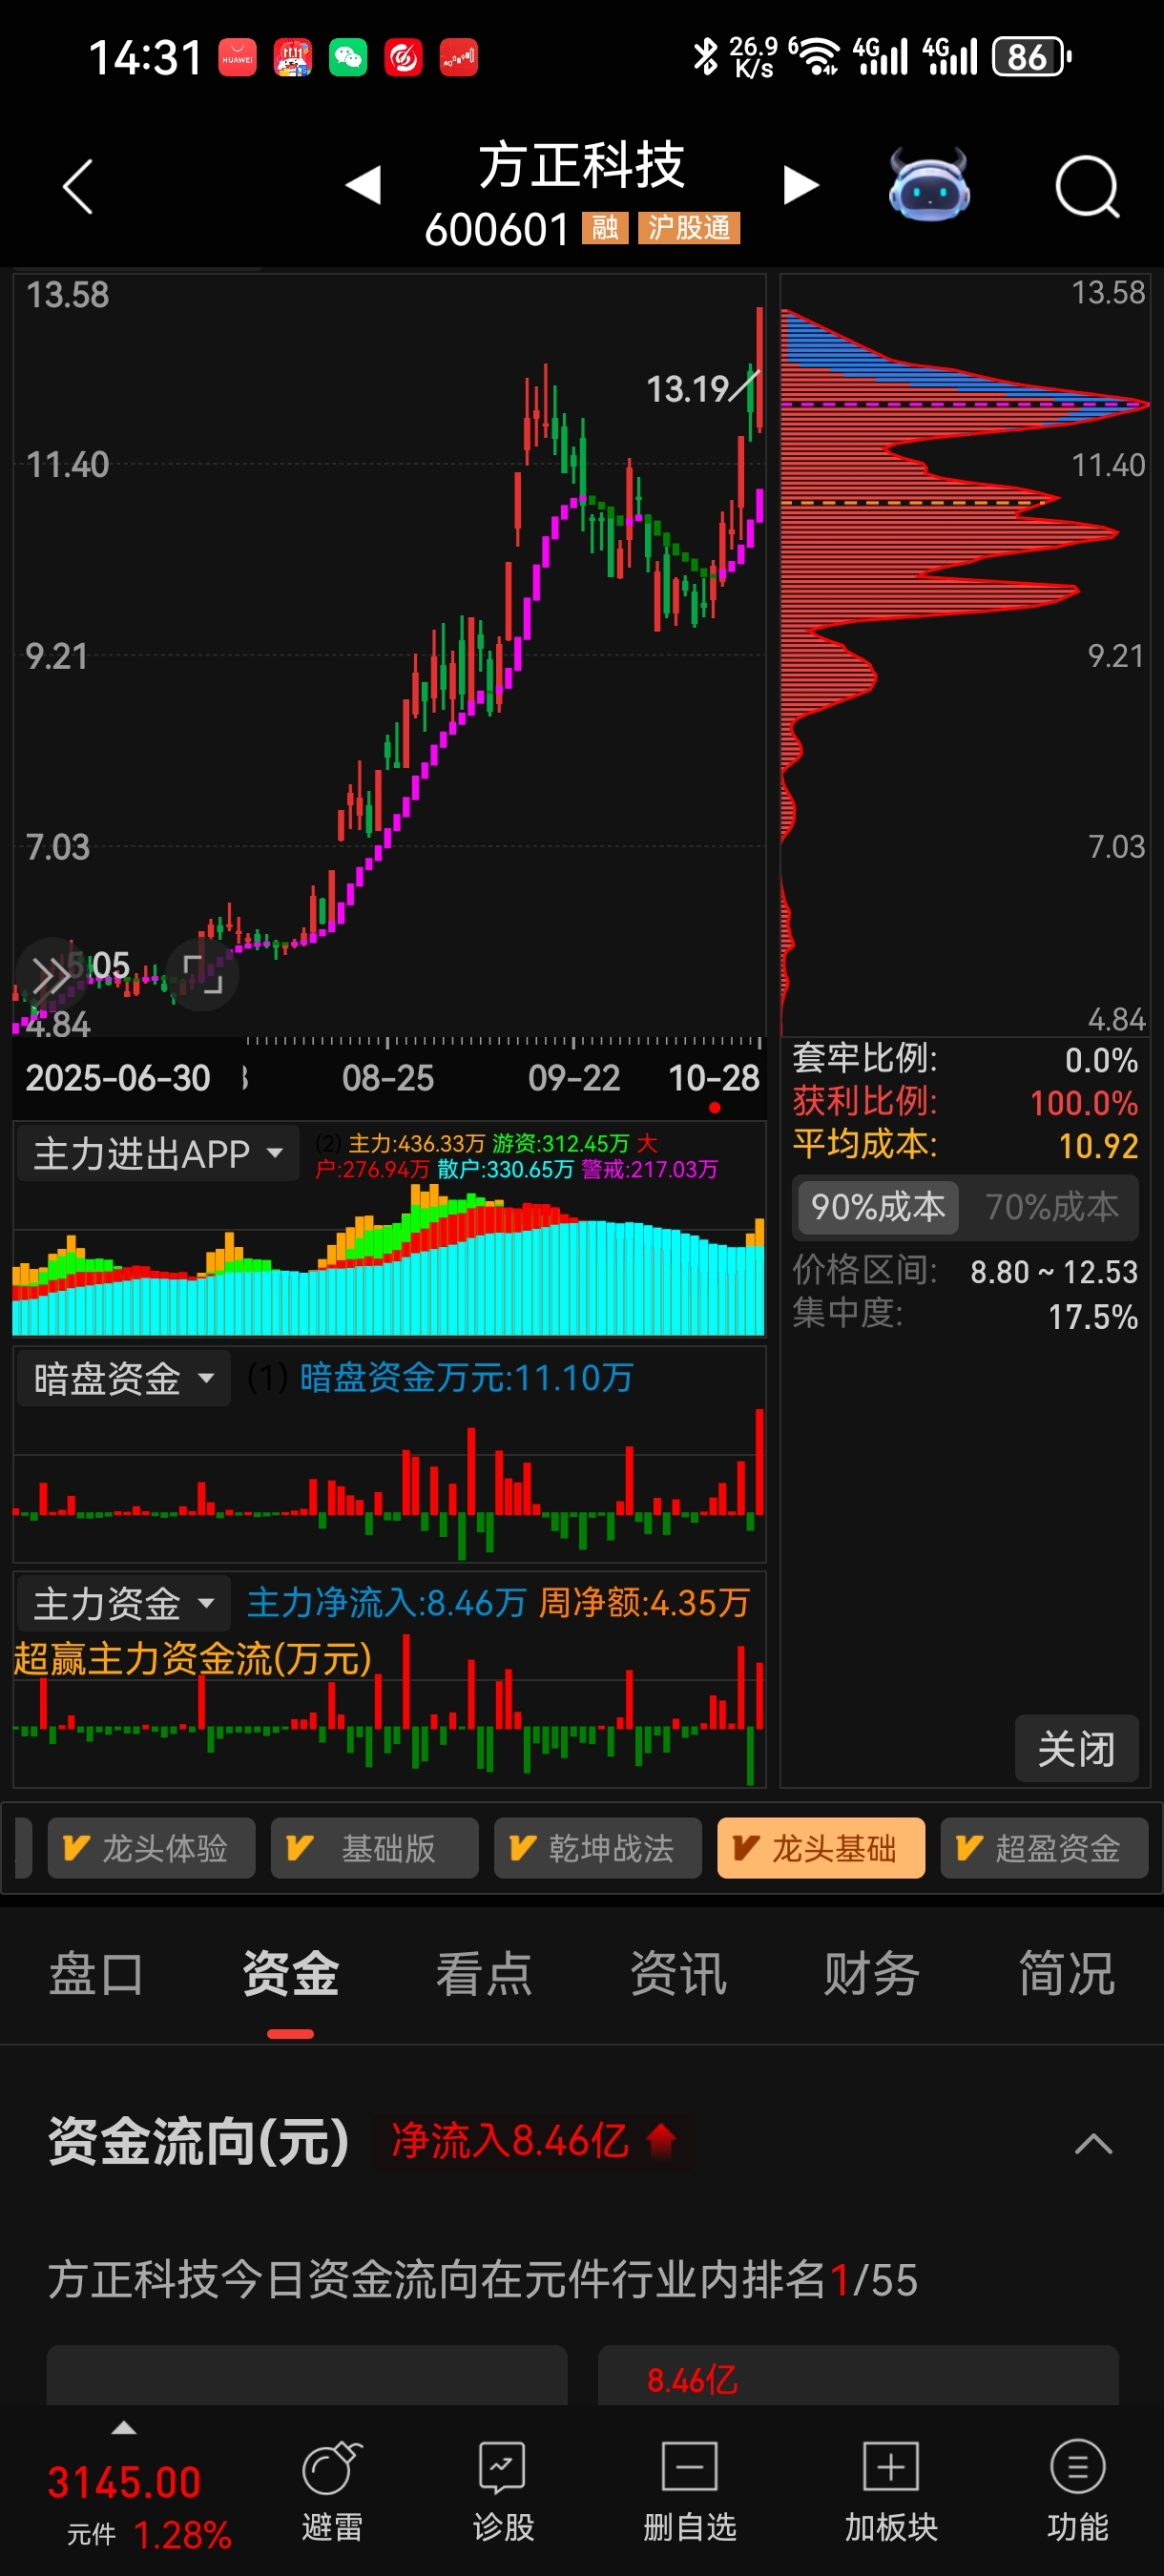The height and width of the screenshot is (2576, 1164).
Task: Tap date label 2025-06-30
Action: (x=118, y=1078)
